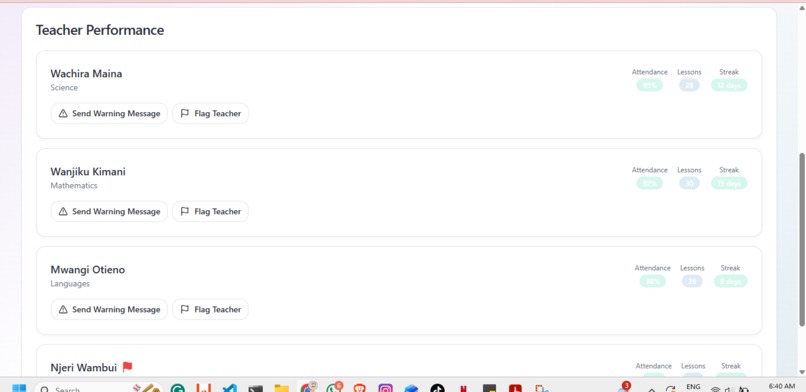Click Wachira Maina's streak days badge
This screenshot has width=806, height=392.
[x=729, y=85]
